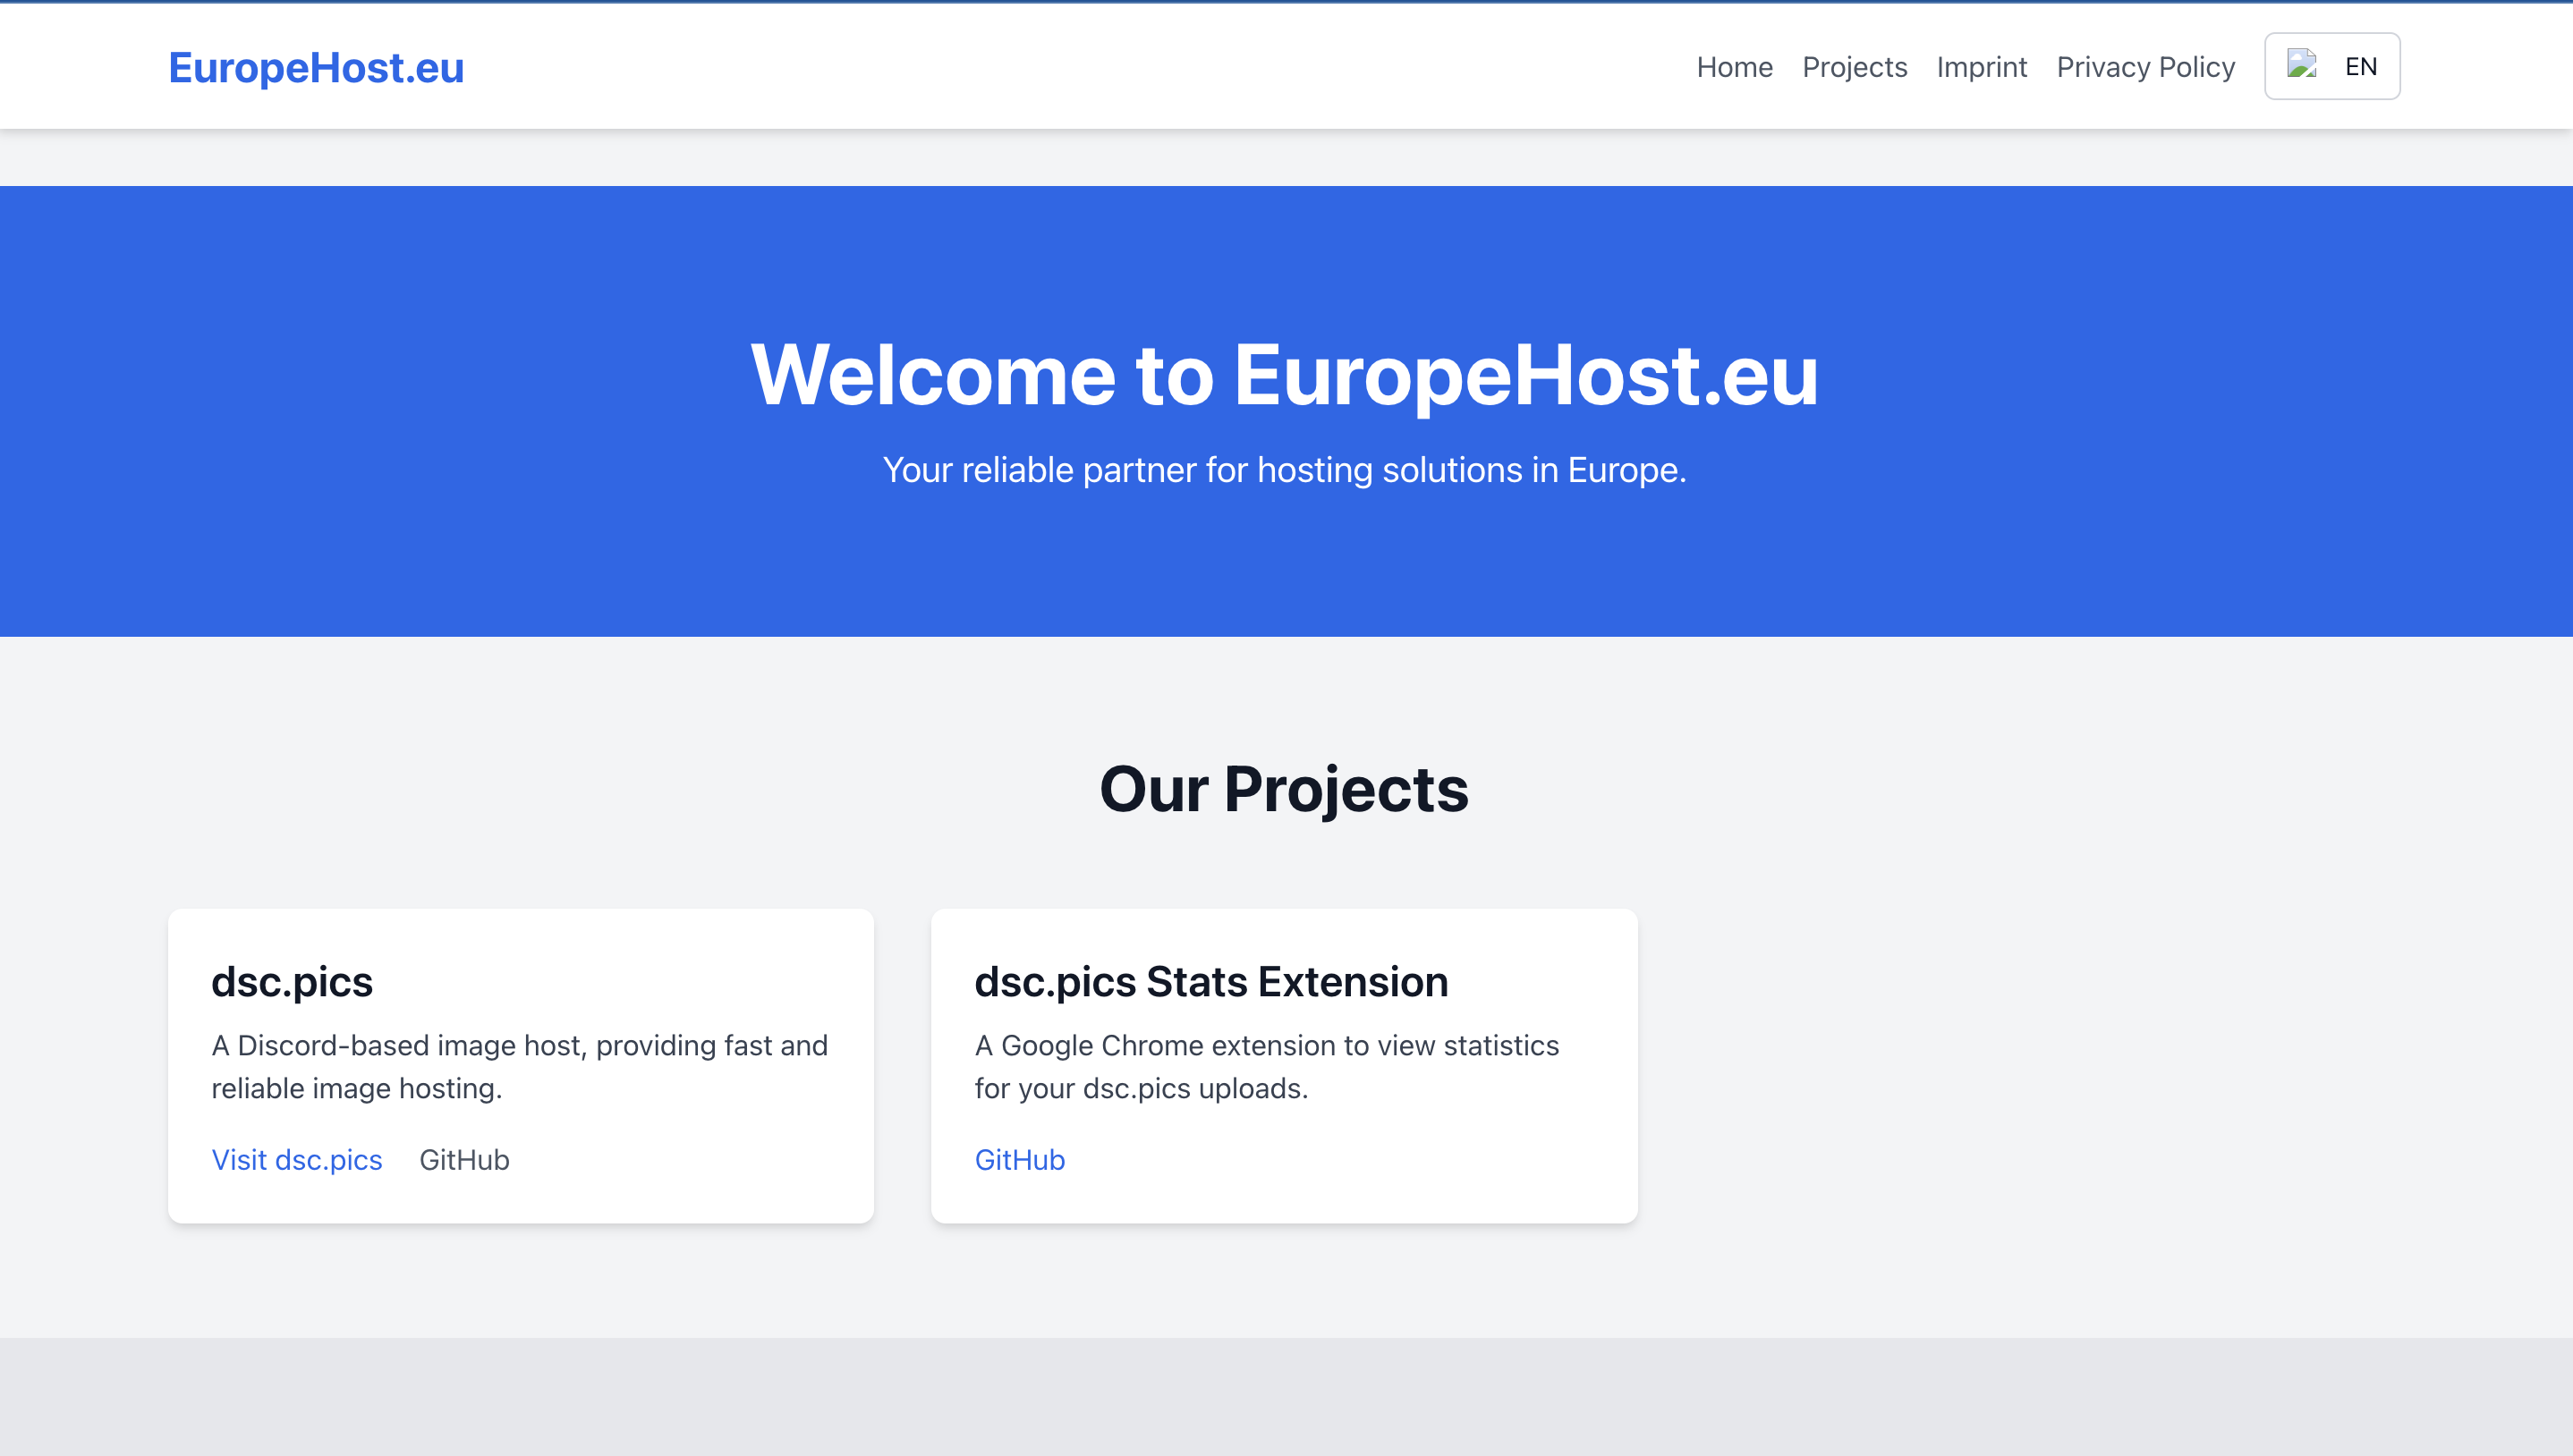Click the Welcome to EuropeHost.eu heading
The width and height of the screenshot is (2573, 1456).
(1286, 375)
